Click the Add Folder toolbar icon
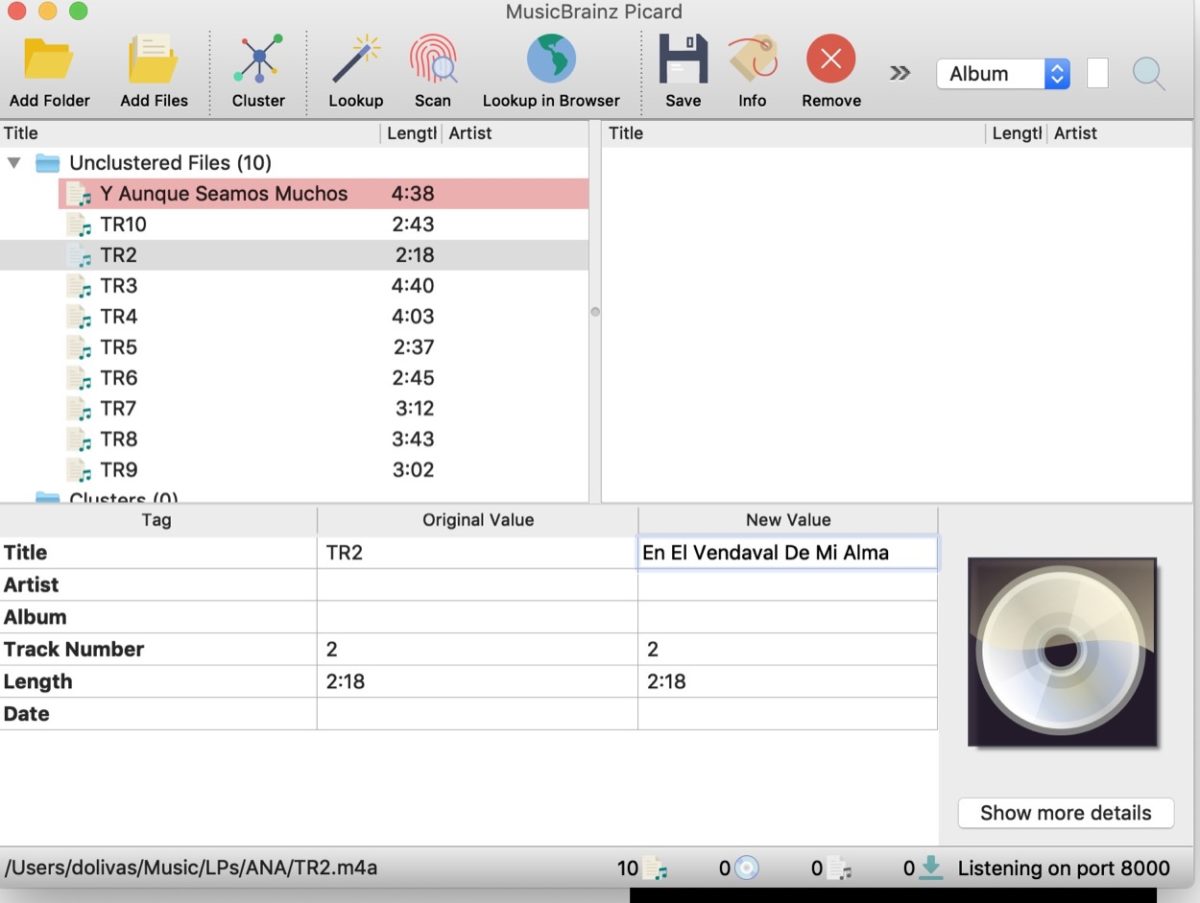This screenshot has height=903, width=1200. pos(49,60)
